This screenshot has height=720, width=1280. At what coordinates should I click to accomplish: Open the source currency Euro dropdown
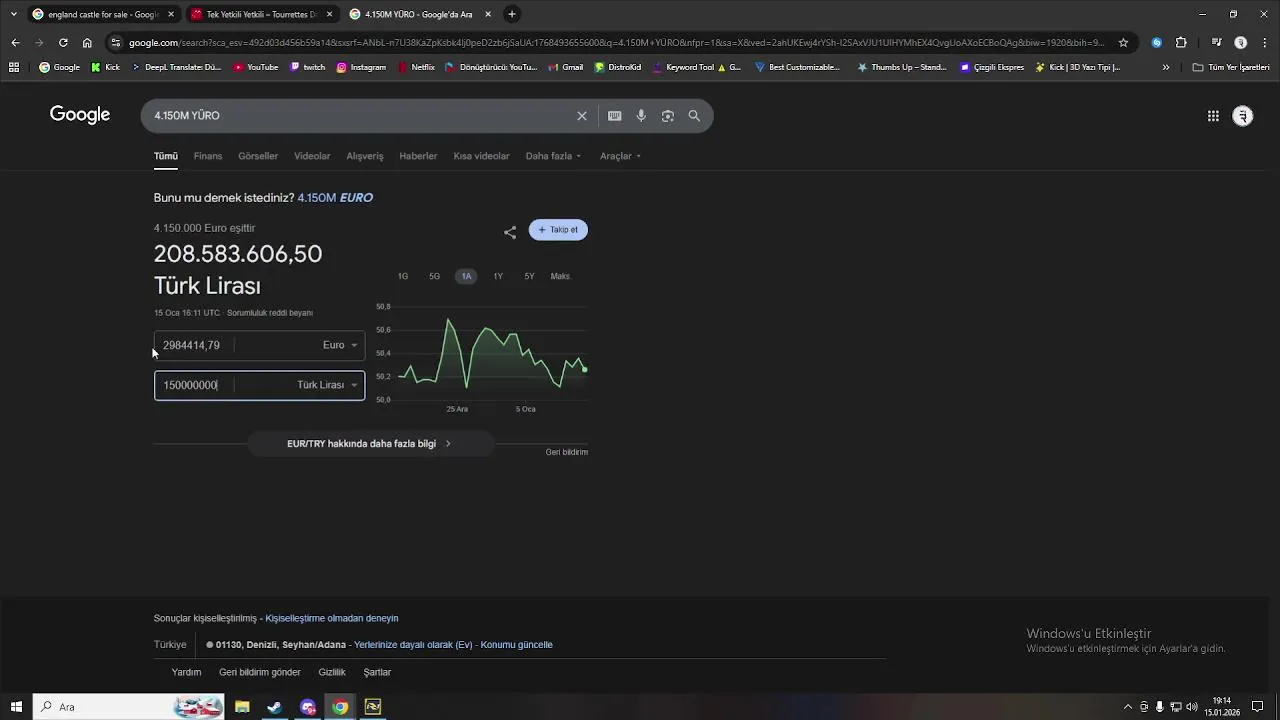[x=340, y=345]
